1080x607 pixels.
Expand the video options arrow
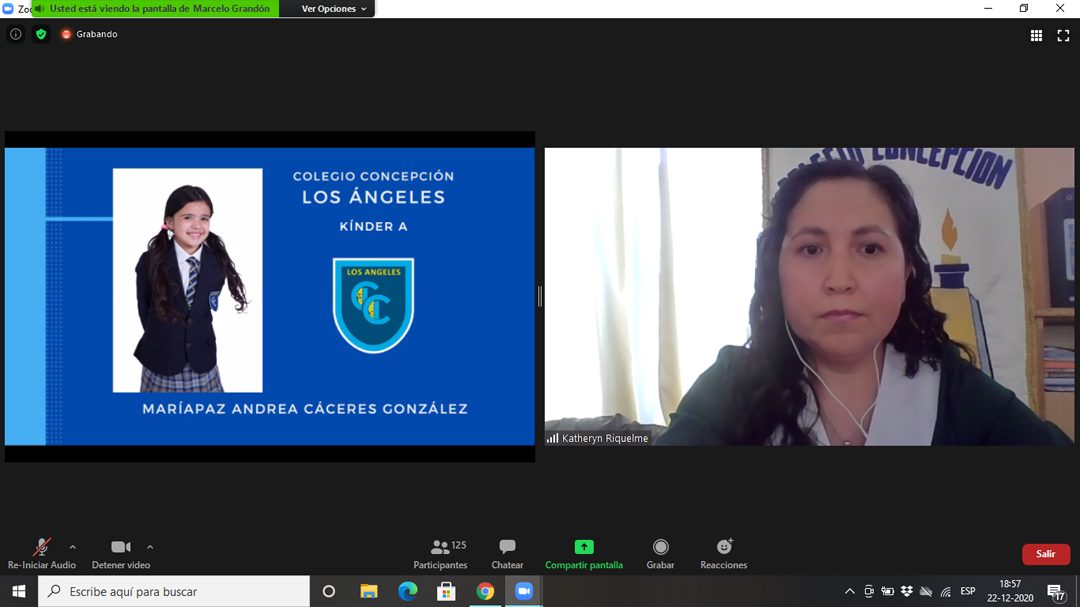pos(150,547)
